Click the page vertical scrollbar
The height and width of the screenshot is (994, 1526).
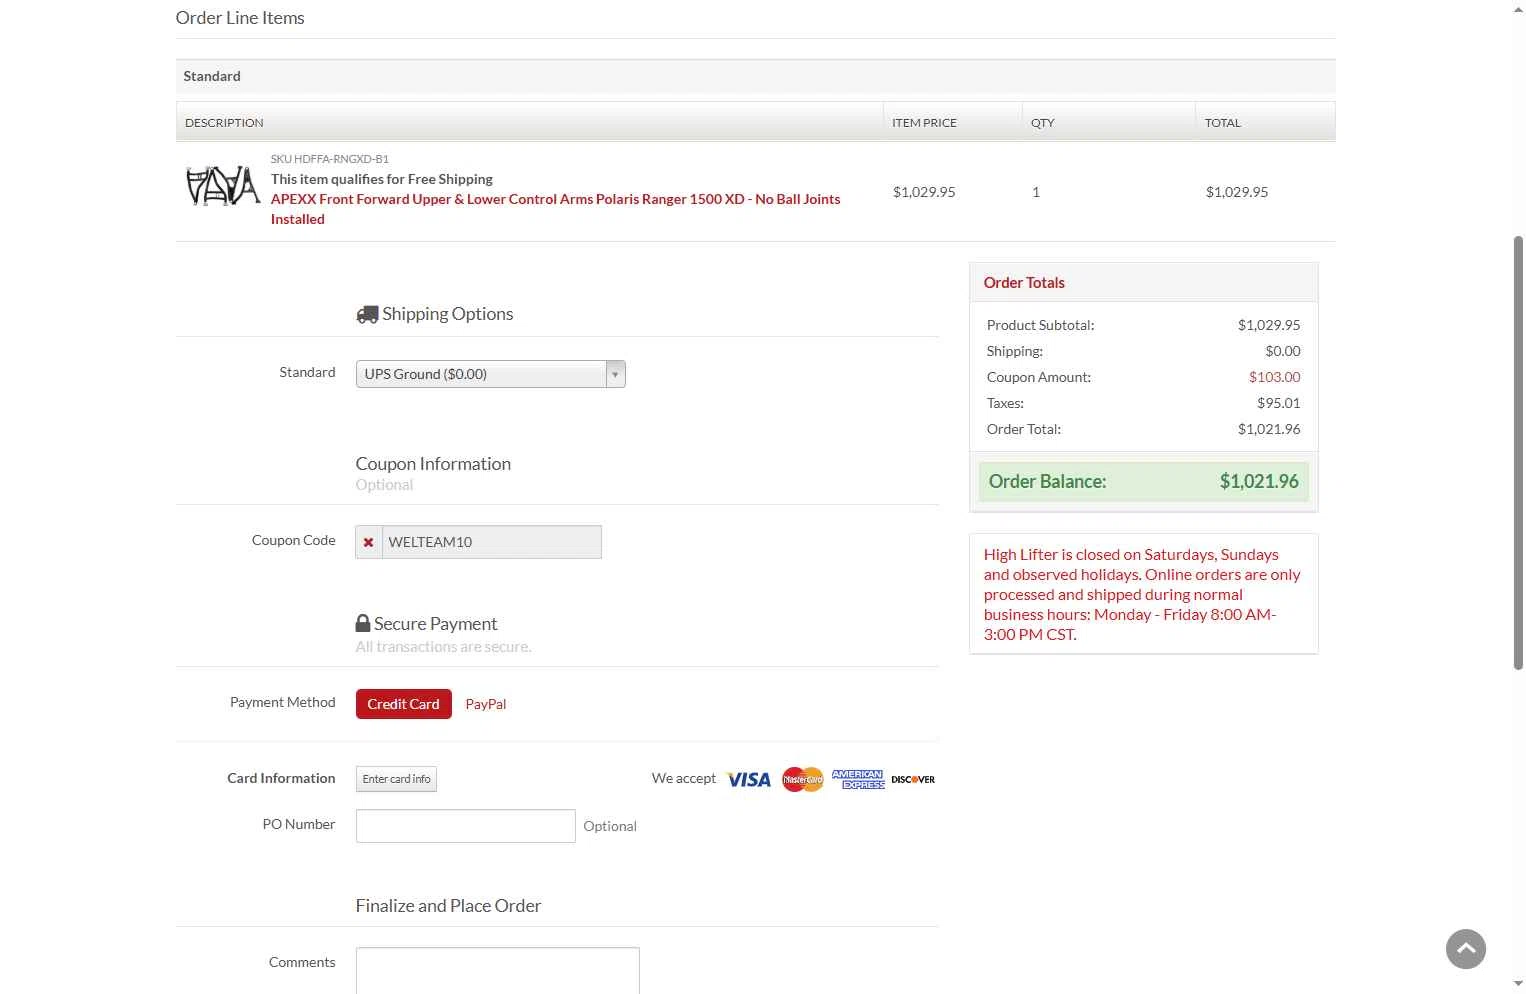(x=1518, y=452)
